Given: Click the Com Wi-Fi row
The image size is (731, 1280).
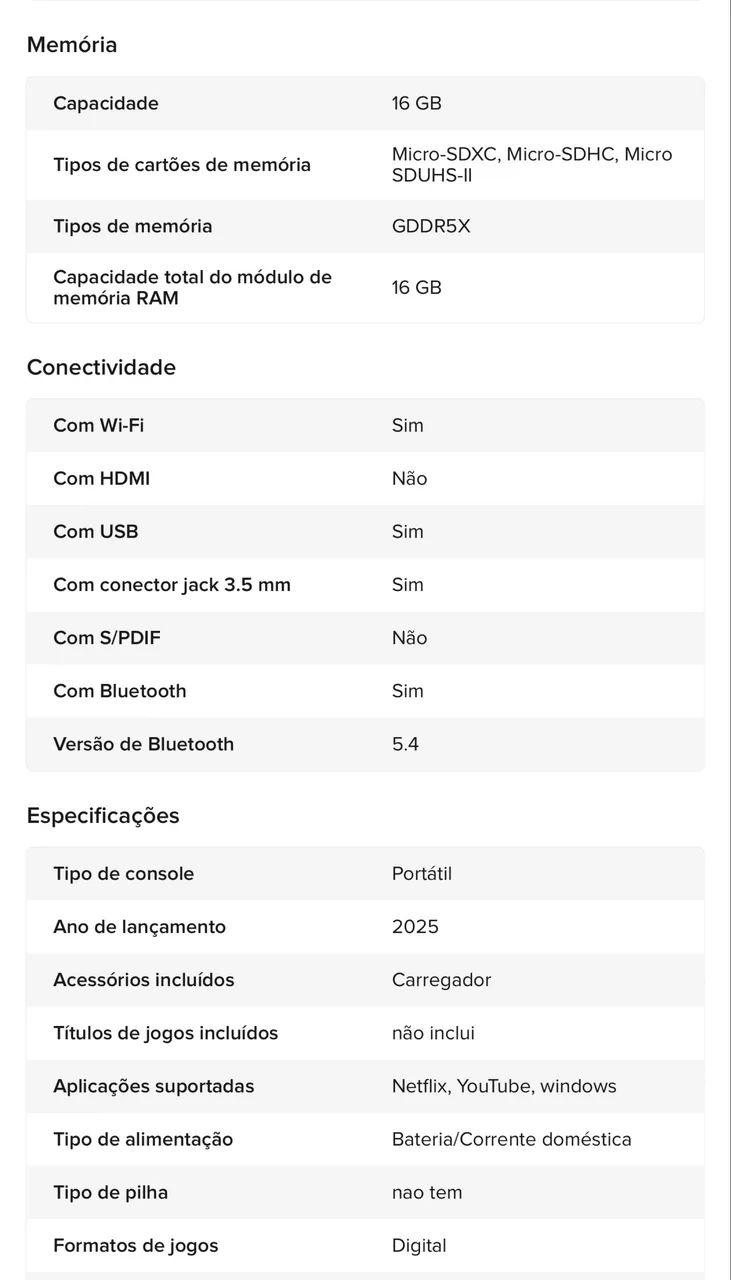Looking at the screenshot, I should [365, 425].
